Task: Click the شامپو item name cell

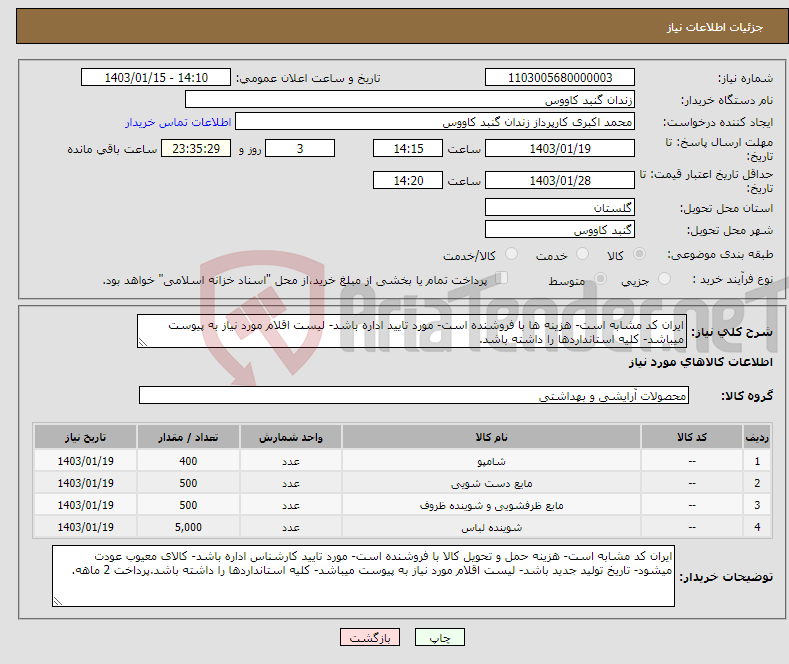Action: 491,461
